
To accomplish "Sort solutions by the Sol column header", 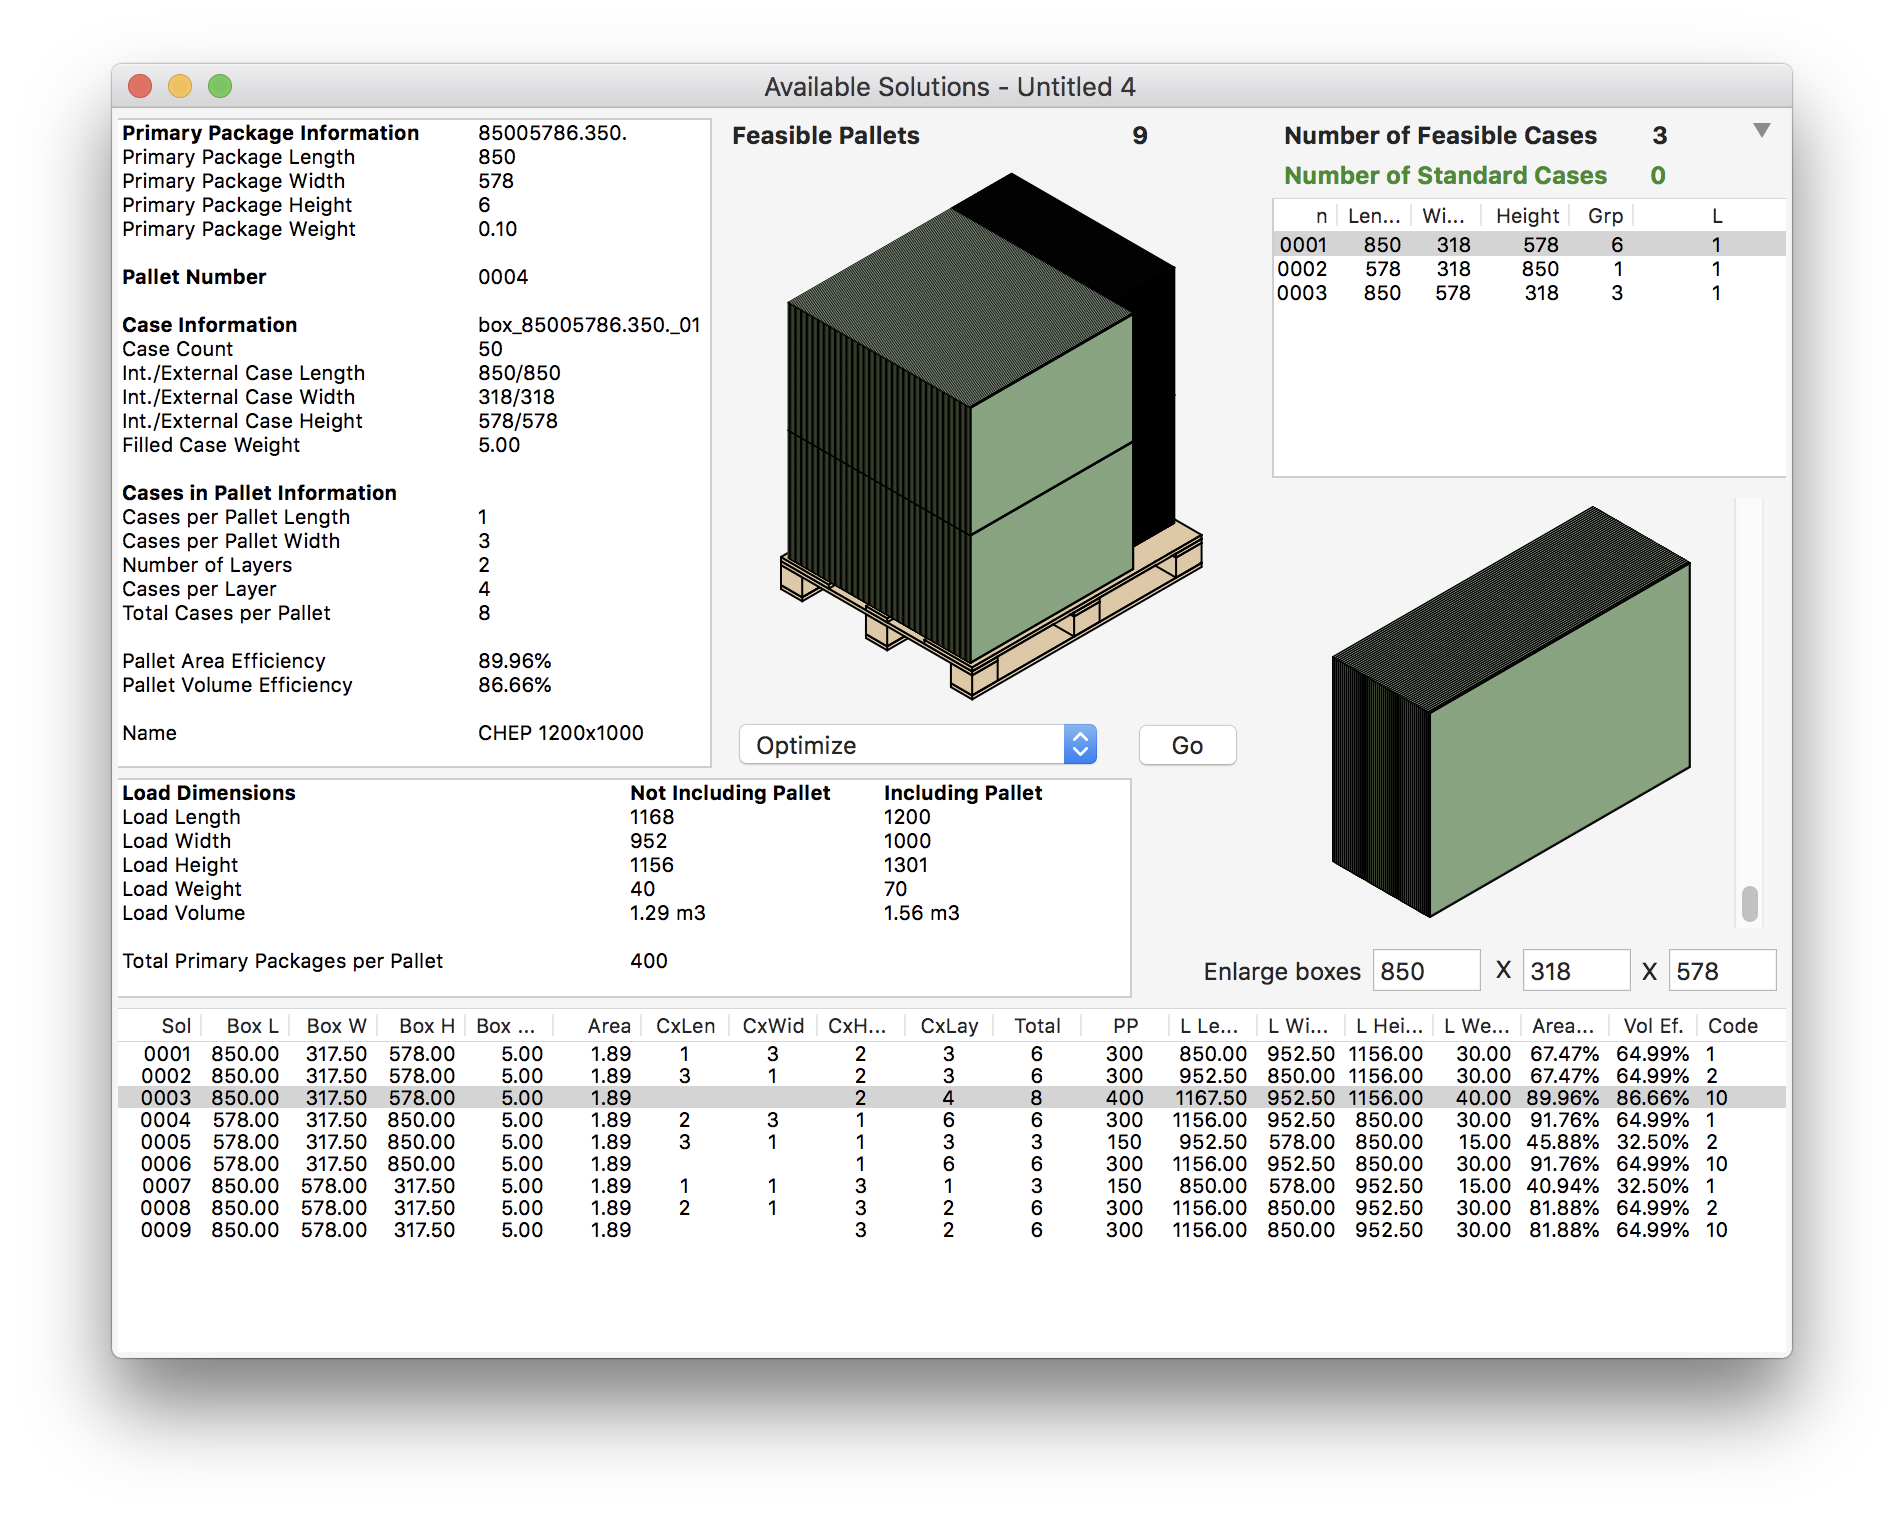I will coord(160,1026).
